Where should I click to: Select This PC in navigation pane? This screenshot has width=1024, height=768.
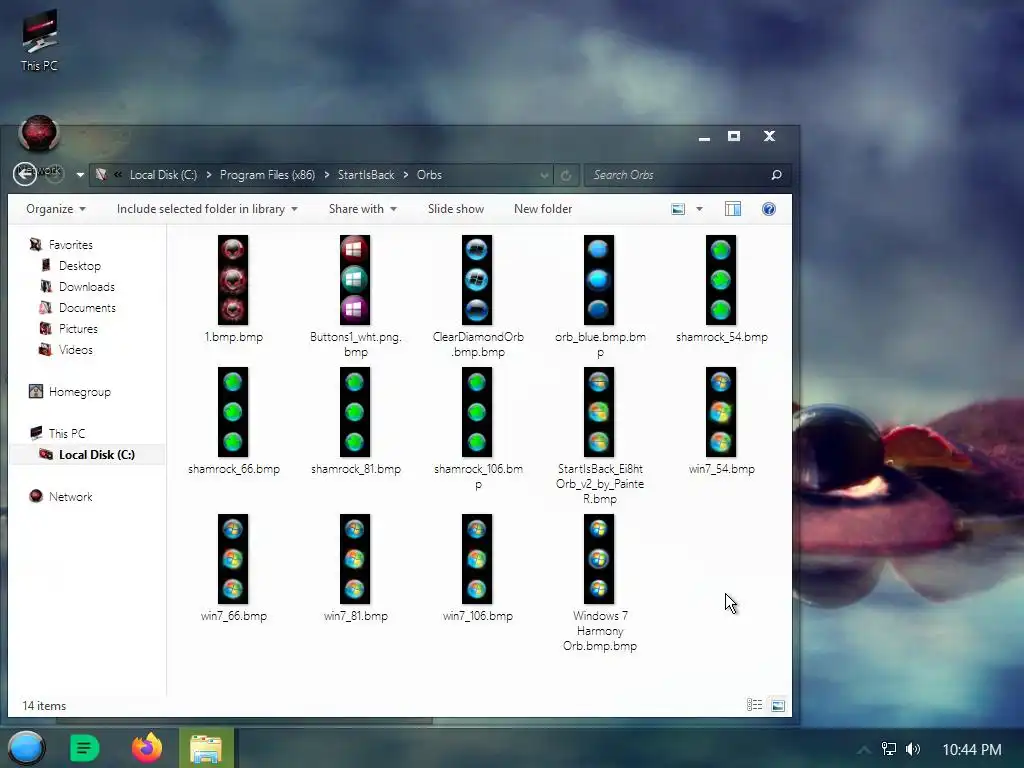(66, 434)
